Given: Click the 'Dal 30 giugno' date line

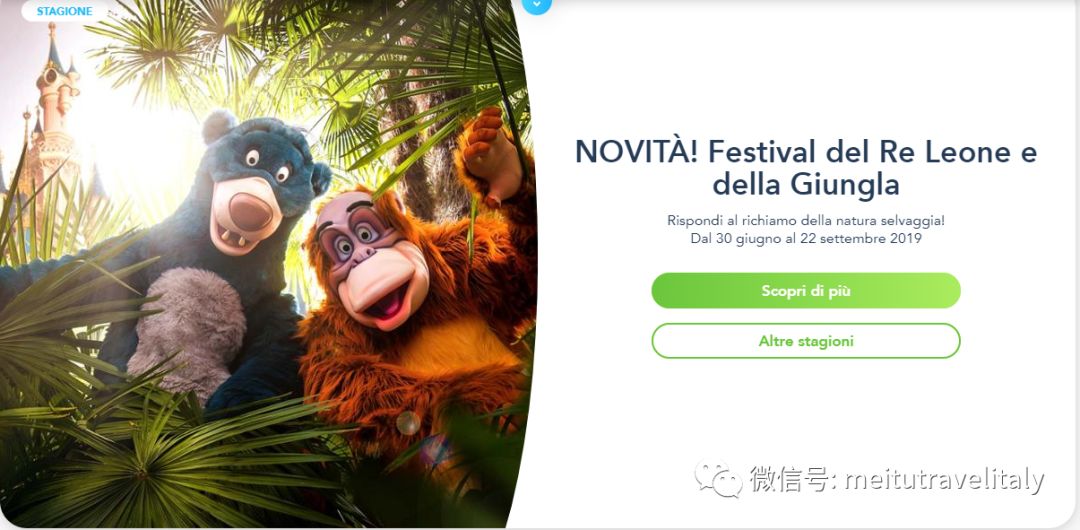Looking at the screenshot, I should (806, 239).
